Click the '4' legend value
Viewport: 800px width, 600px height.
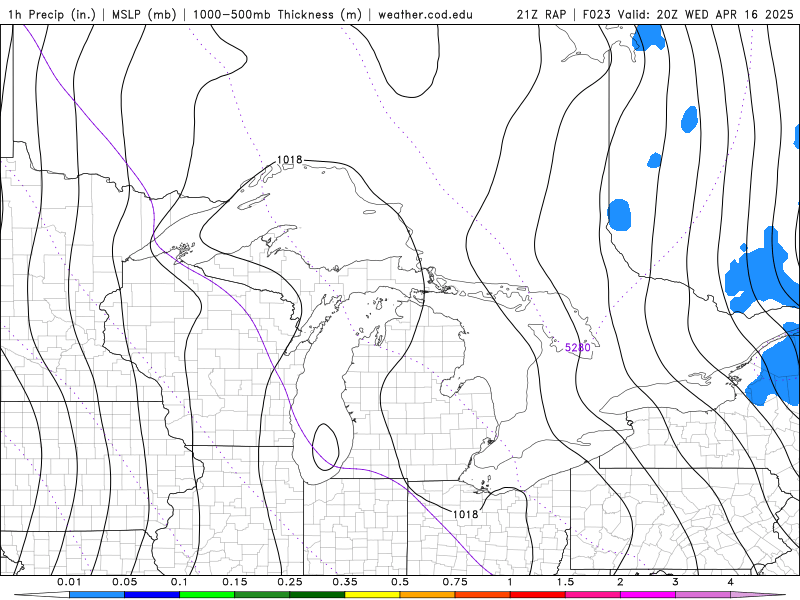[731, 582]
